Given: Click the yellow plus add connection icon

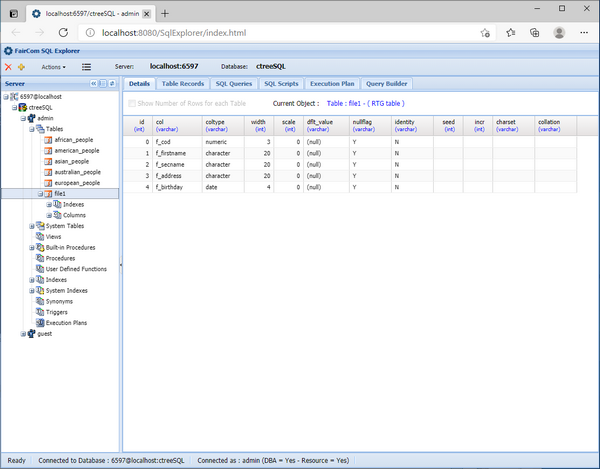Looking at the screenshot, I should coord(22,67).
